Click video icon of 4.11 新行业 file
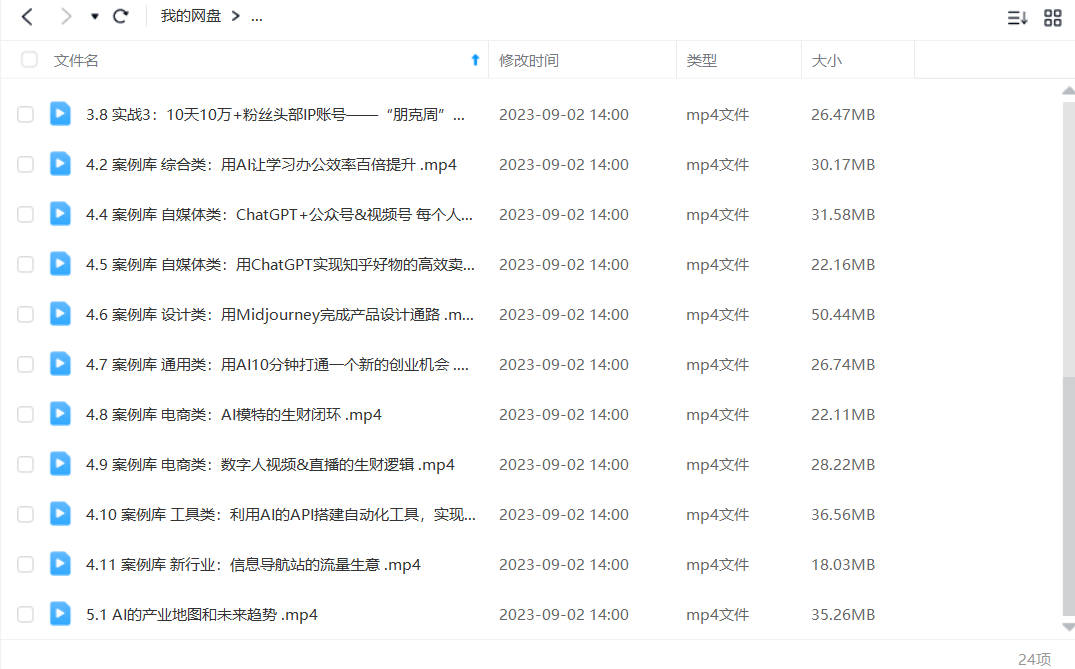 60,564
